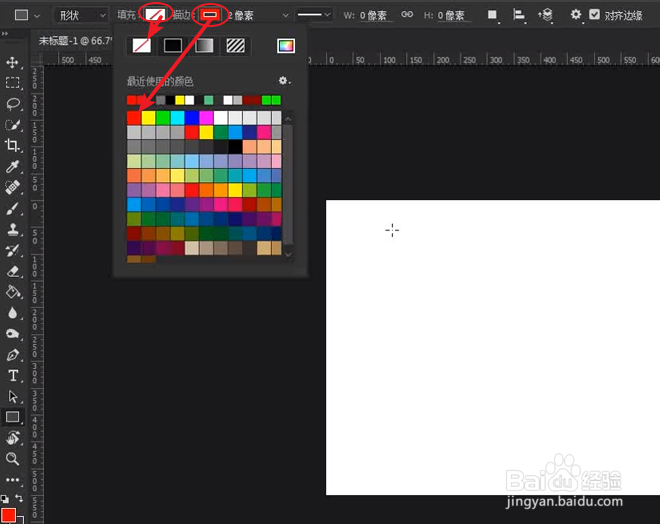
Task: Select the Horizontal Type tool
Action: point(12,375)
